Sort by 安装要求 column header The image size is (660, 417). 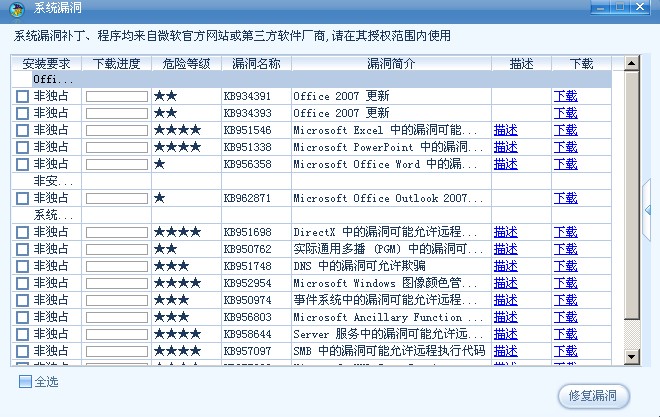tap(46, 64)
